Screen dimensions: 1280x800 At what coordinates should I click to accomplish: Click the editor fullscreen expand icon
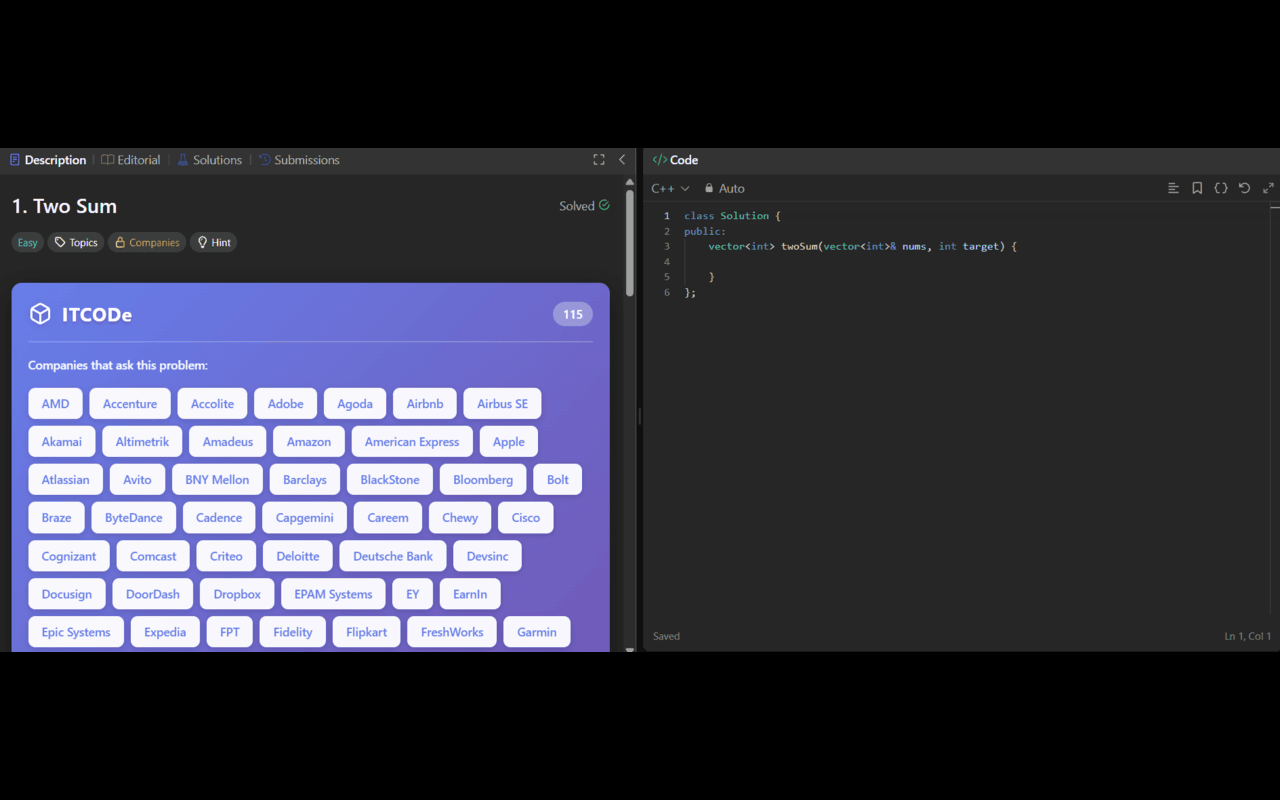coord(1268,188)
